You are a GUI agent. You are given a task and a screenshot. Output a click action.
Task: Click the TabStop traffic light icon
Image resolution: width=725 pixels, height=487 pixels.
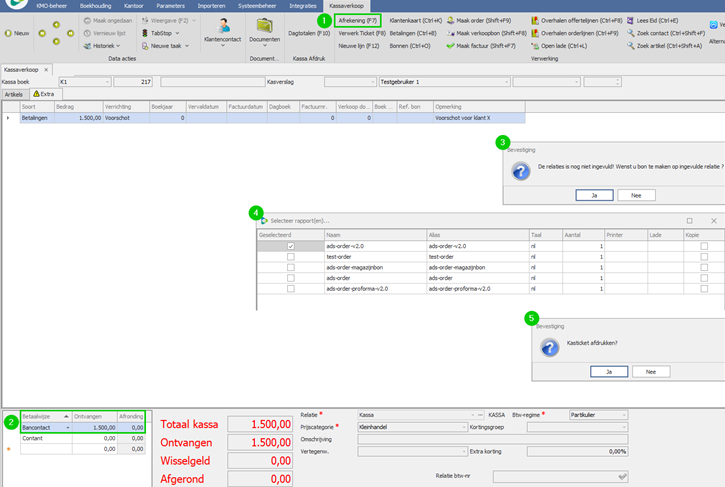pos(145,33)
